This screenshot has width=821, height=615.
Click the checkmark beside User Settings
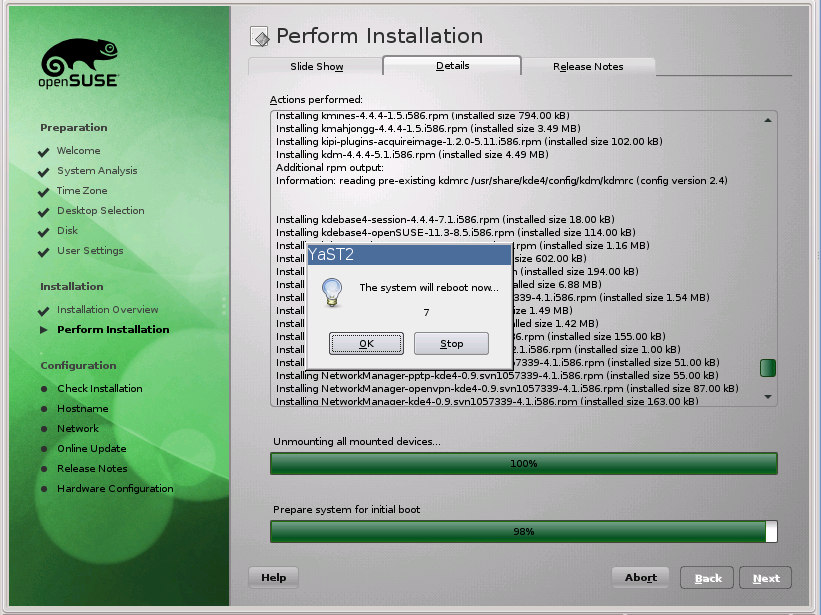pyautogui.click(x=43, y=252)
